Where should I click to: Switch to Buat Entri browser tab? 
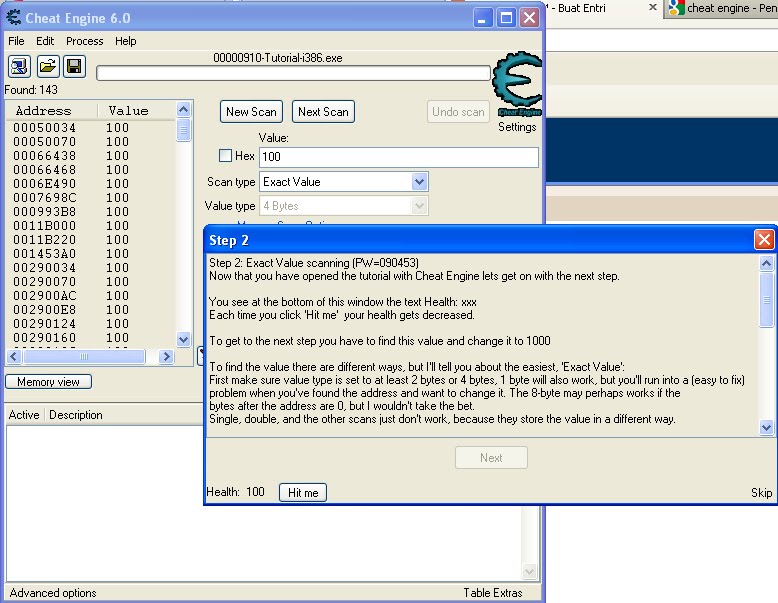(582, 8)
